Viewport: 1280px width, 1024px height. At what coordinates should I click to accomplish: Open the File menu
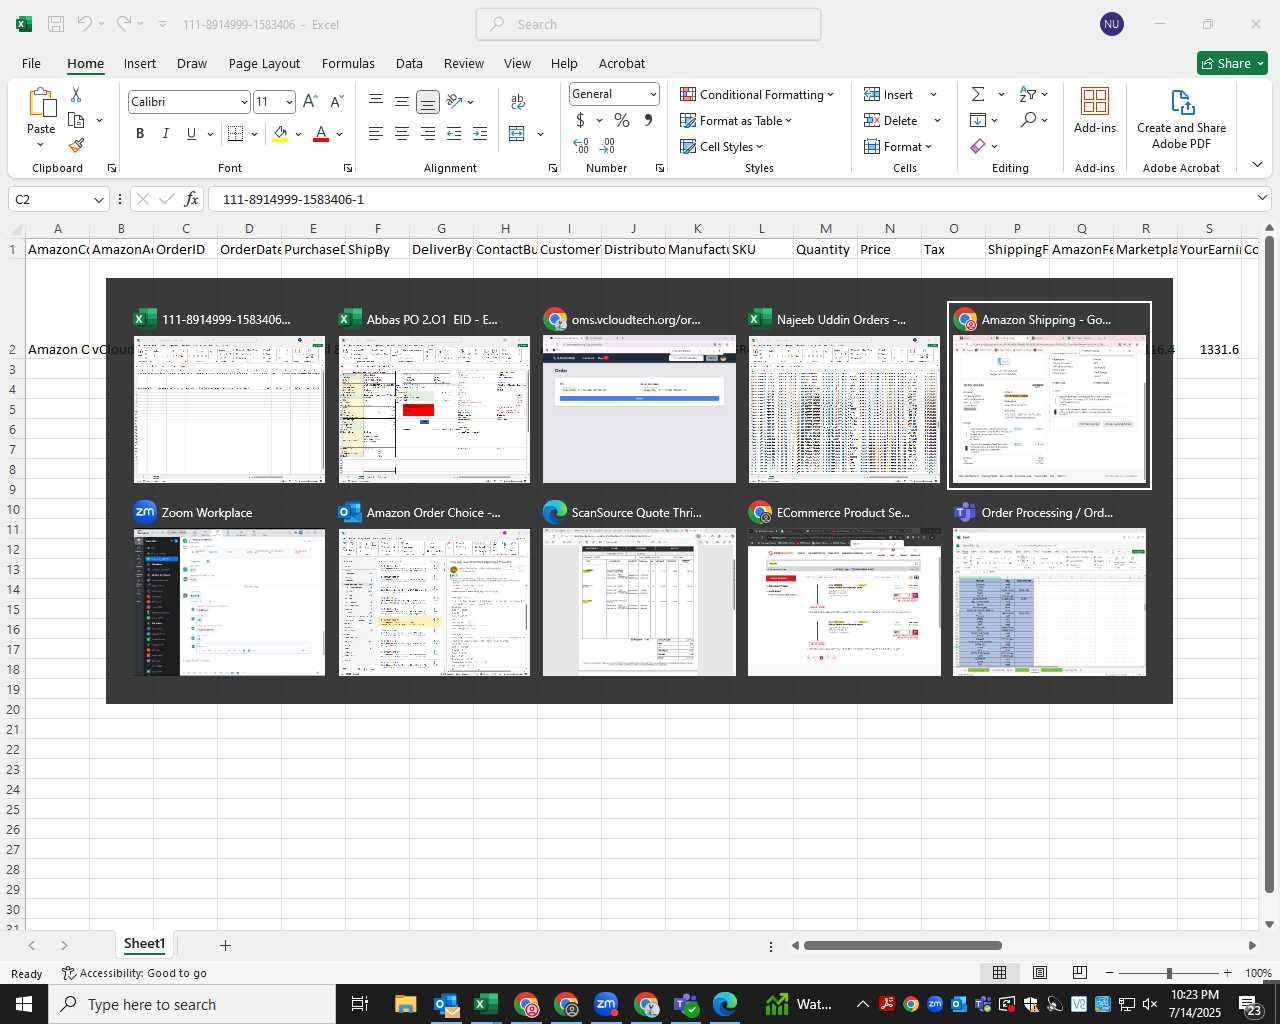31,63
